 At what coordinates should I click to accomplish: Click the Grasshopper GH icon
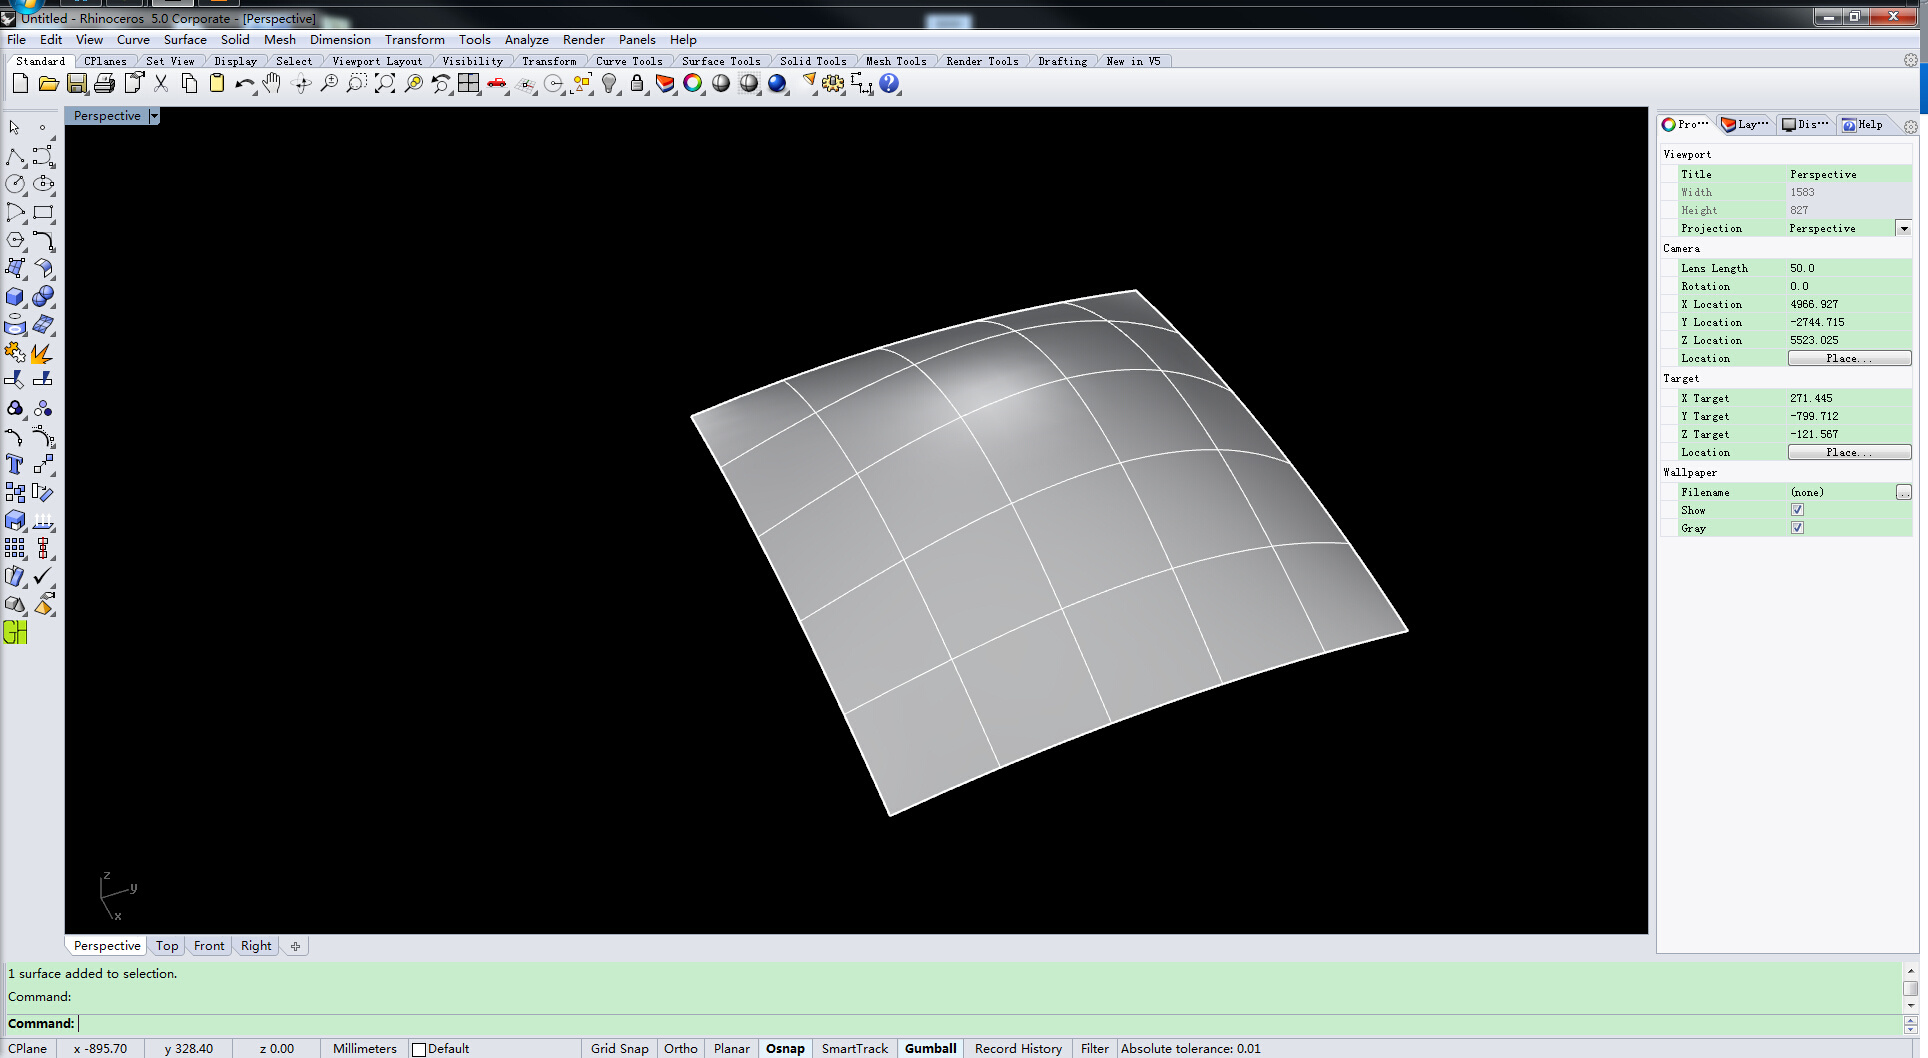tap(15, 632)
